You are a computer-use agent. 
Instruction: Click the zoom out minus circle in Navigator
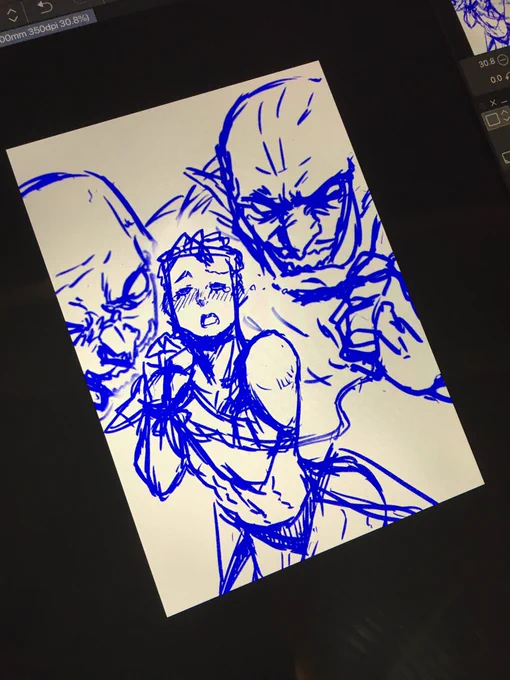pyautogui.click(x=503, y=60)
